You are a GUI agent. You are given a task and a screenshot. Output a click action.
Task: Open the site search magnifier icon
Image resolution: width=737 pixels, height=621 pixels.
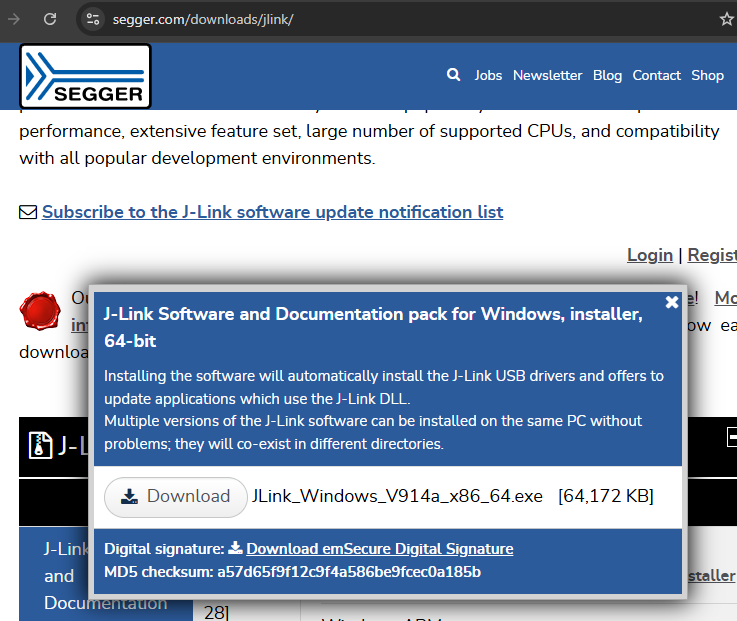[453, 75]
